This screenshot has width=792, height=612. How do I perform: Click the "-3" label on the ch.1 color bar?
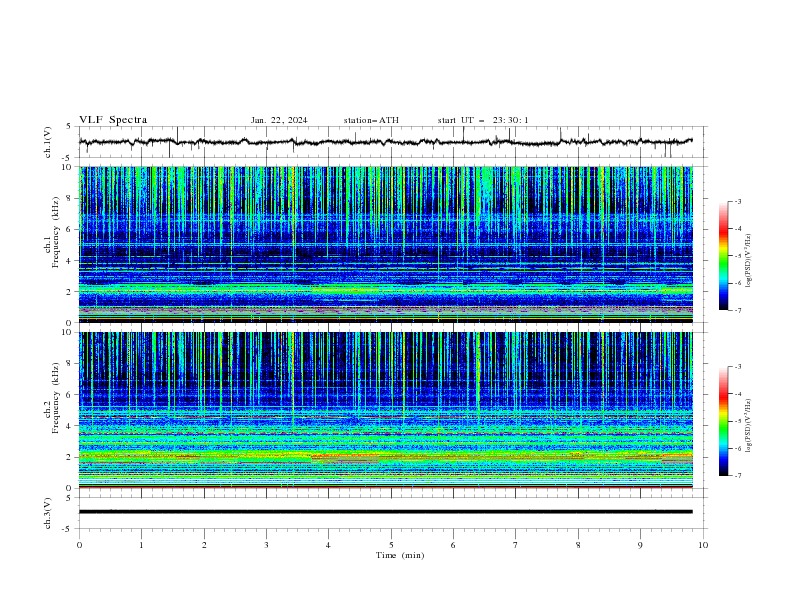tap(737, 201)
